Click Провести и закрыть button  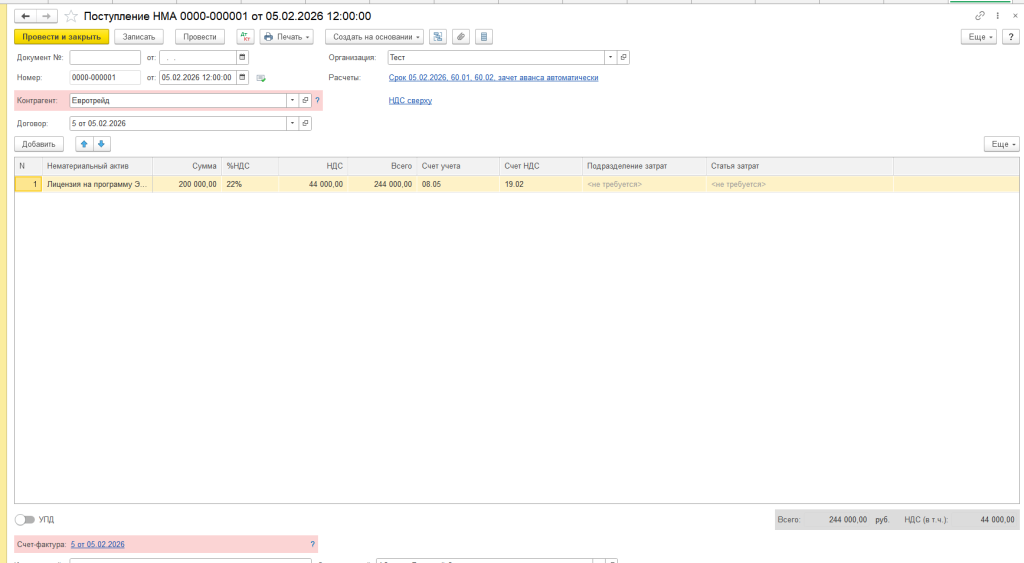tap(61, 37)
